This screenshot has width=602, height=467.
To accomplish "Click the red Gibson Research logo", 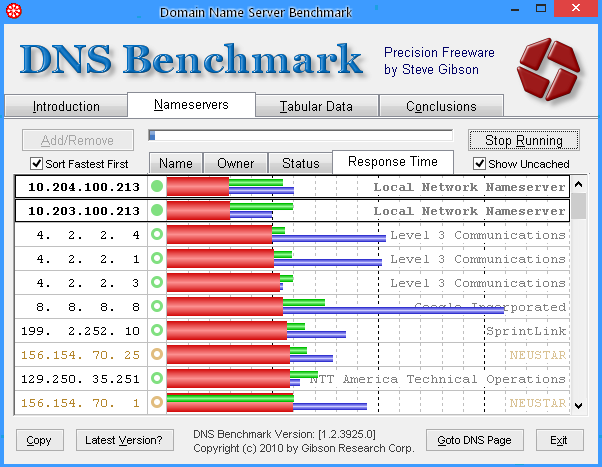I will [x=548, y=69].
